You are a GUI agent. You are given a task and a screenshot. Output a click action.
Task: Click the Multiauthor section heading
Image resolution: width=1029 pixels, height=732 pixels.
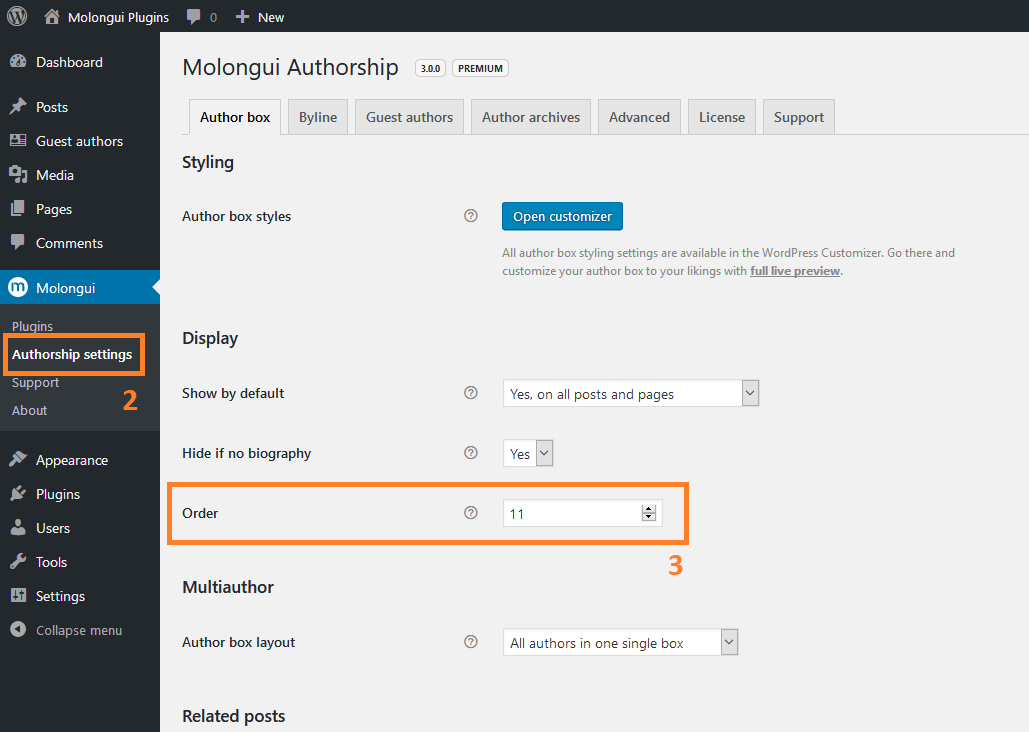tap(228, 587)
